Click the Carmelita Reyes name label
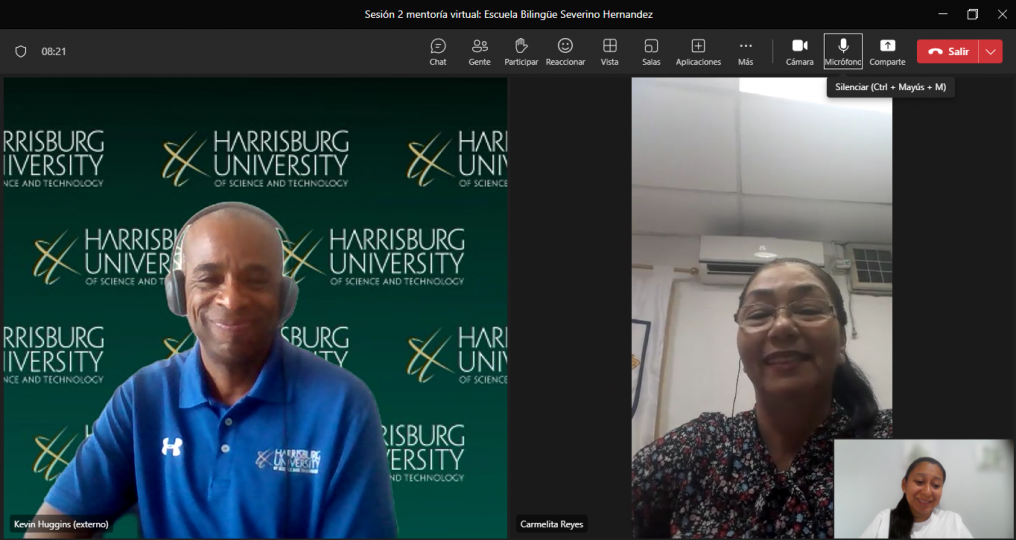The height and width of the screenshot is (540, 1016). coord(551,524)
